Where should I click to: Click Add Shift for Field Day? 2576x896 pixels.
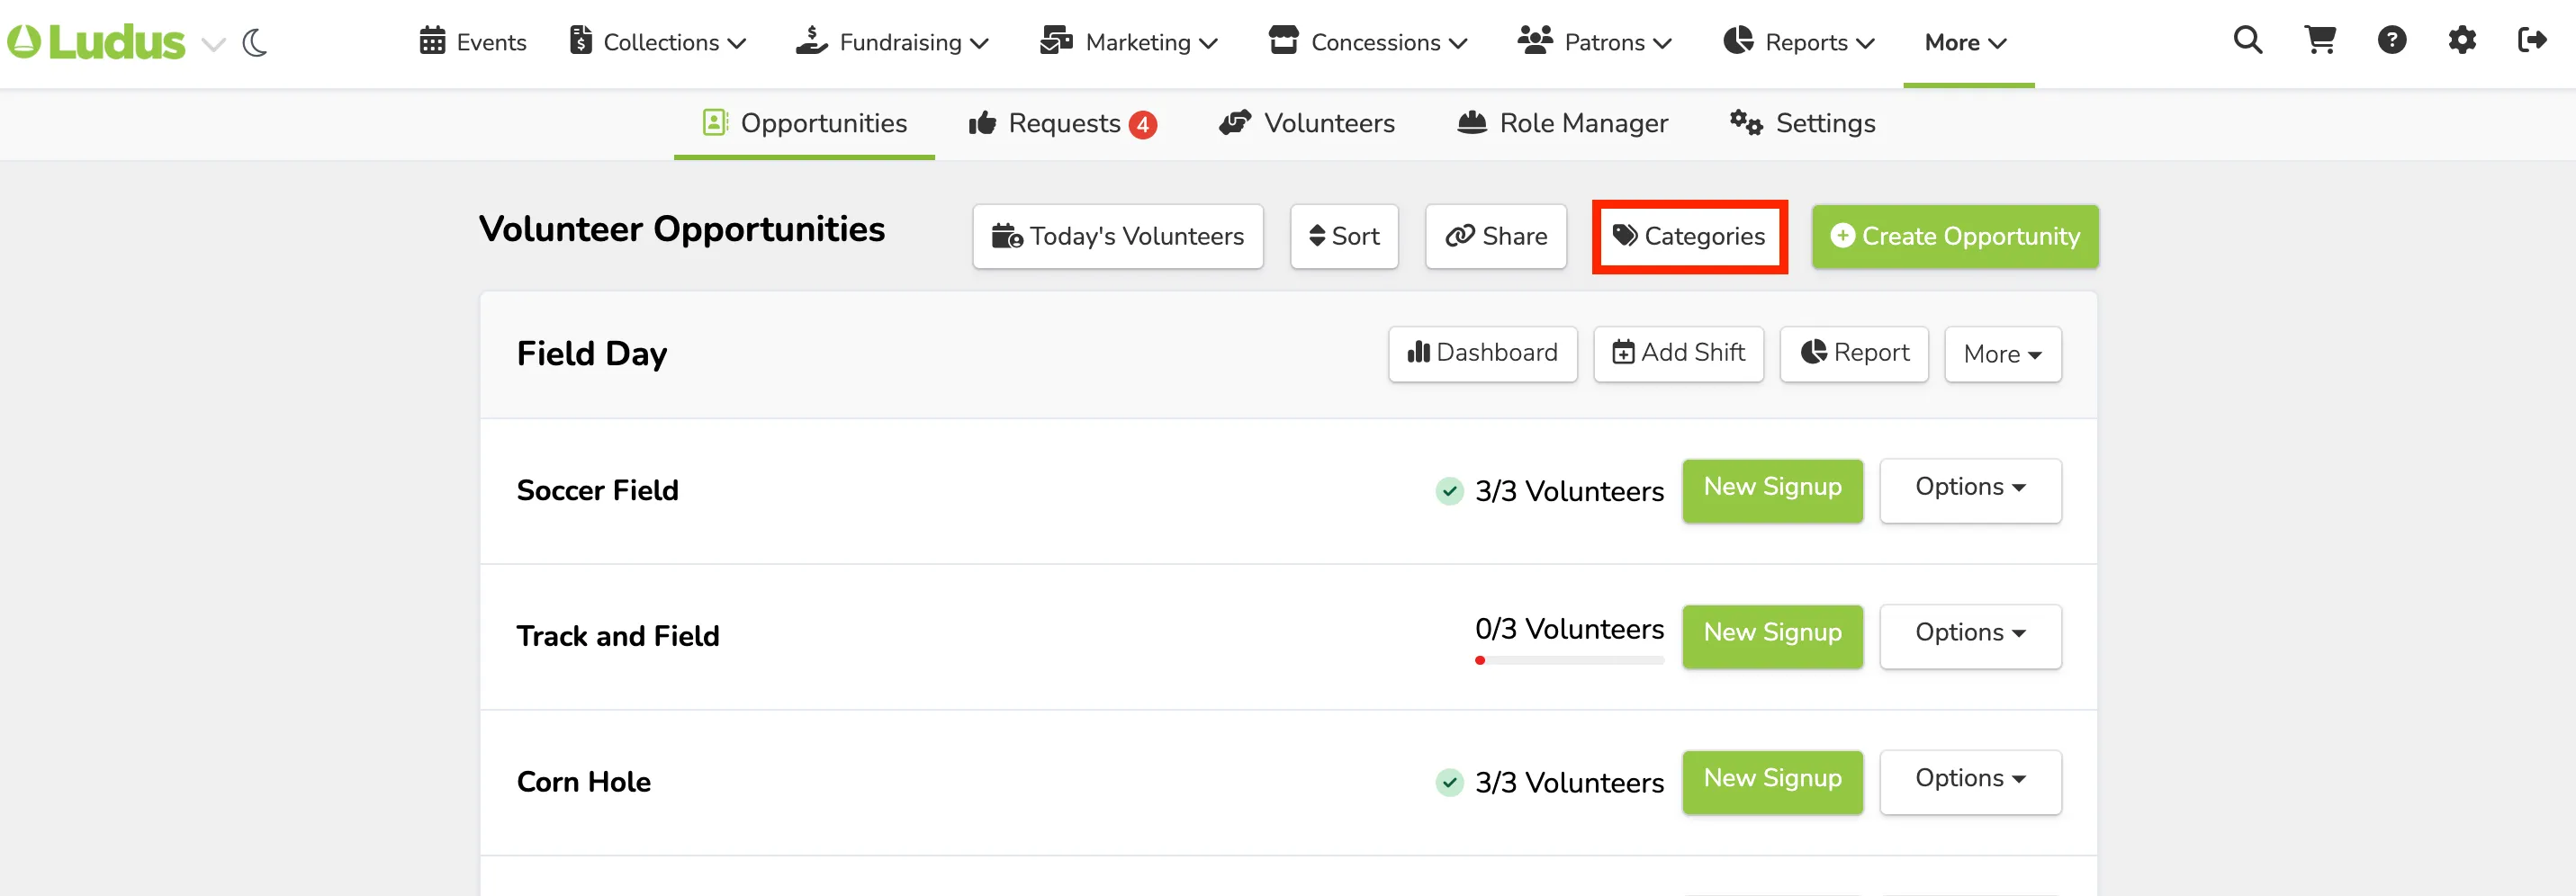point(1679,353)
